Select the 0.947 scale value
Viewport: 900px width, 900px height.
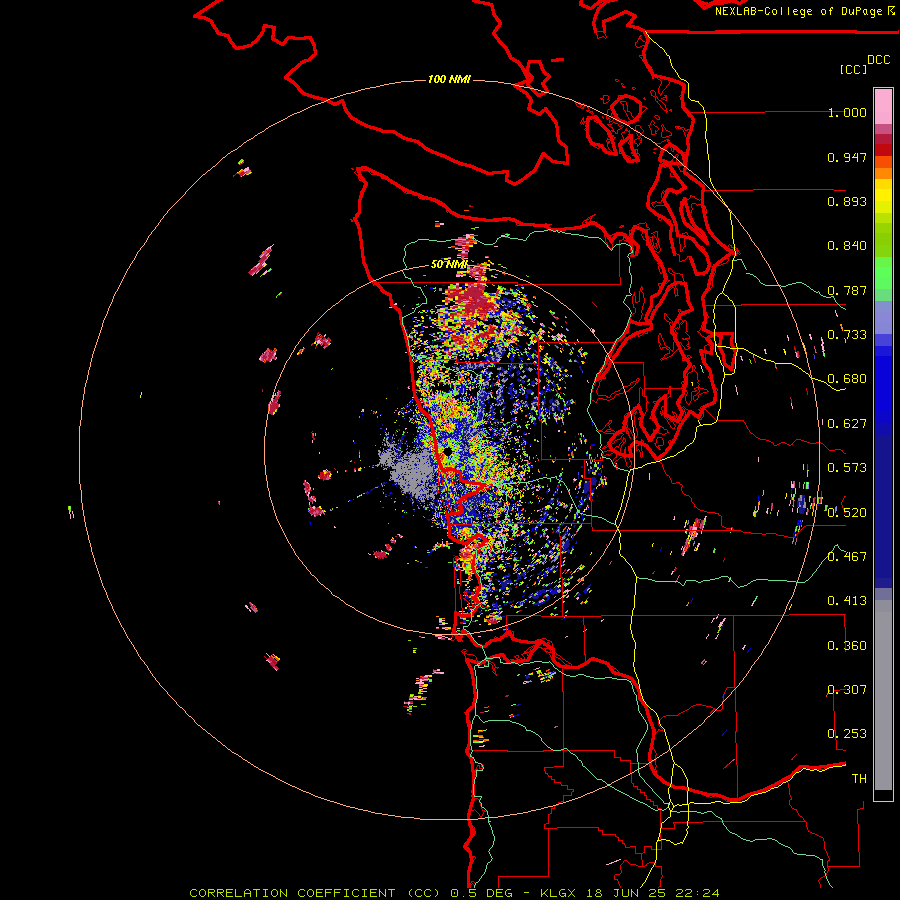[x=847, y=157]
